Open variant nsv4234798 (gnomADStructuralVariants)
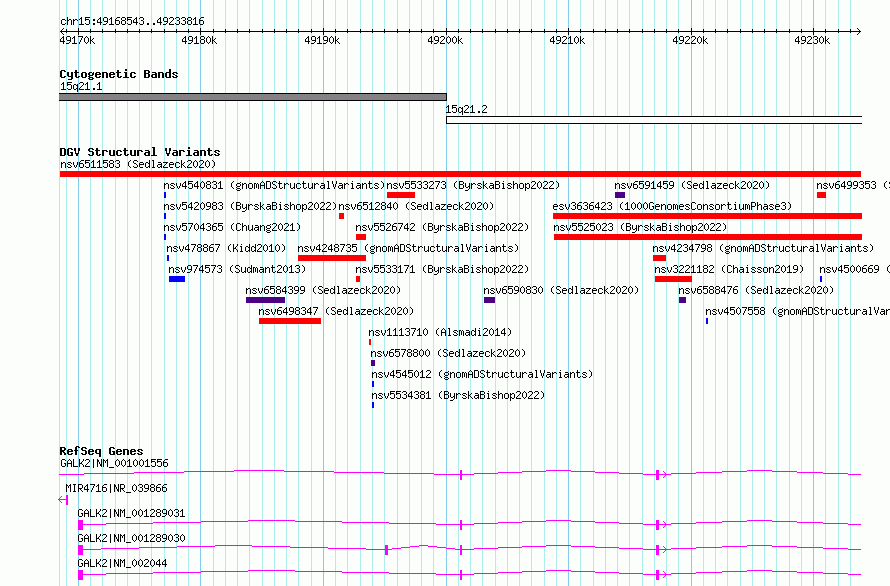The height and width of the screenshot is (586, 890). (763, 248)
